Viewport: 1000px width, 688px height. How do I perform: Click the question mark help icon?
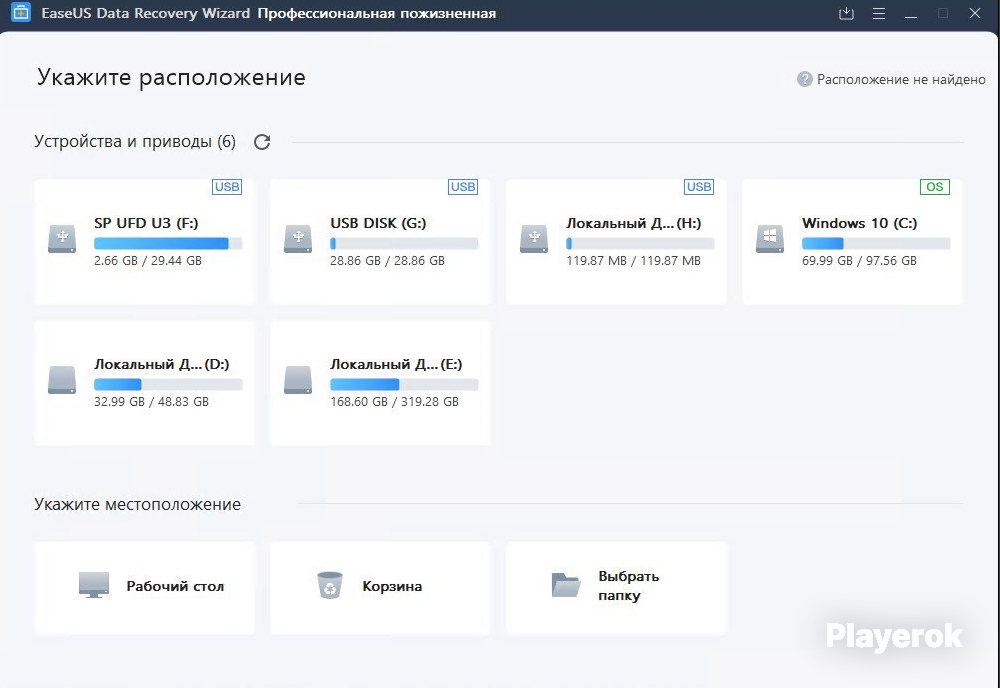[x=805, y=79]
